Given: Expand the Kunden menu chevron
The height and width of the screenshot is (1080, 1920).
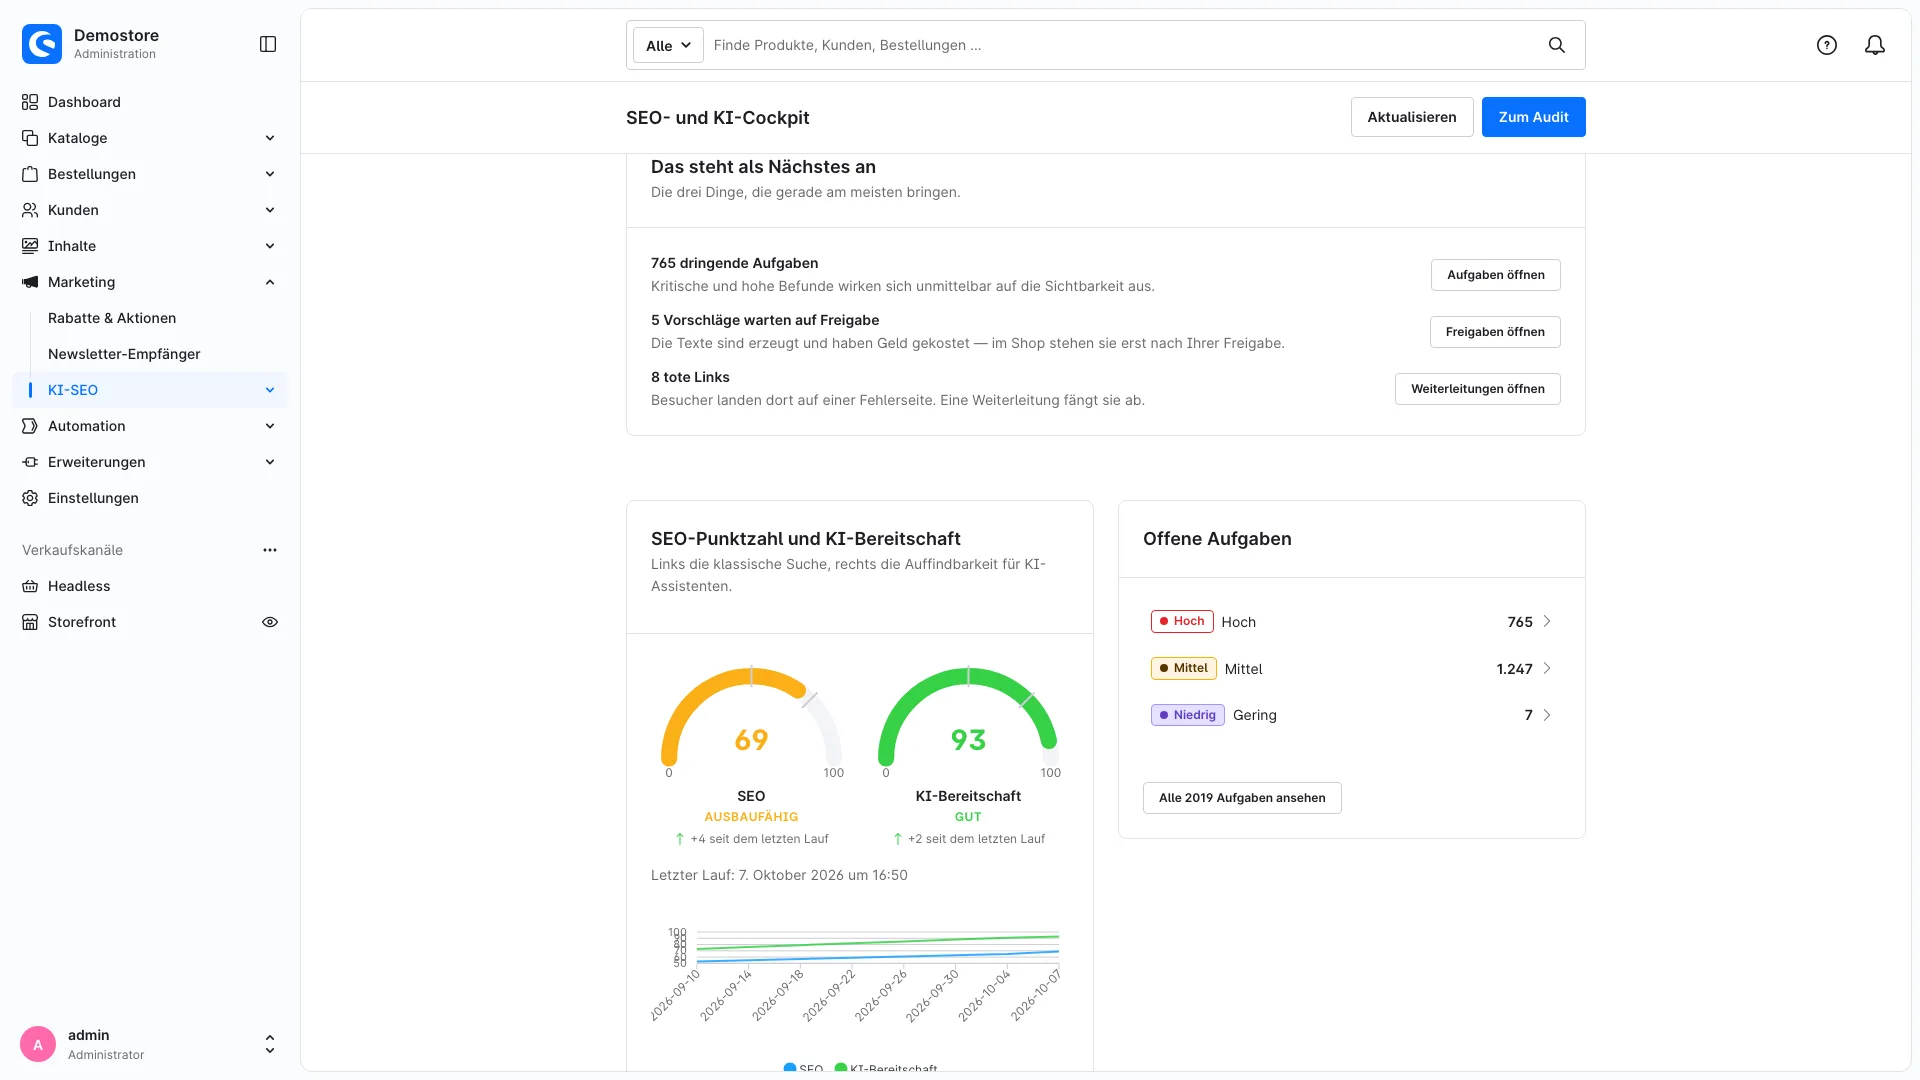Looking at the screenshot, I should [x=270, y=210].
